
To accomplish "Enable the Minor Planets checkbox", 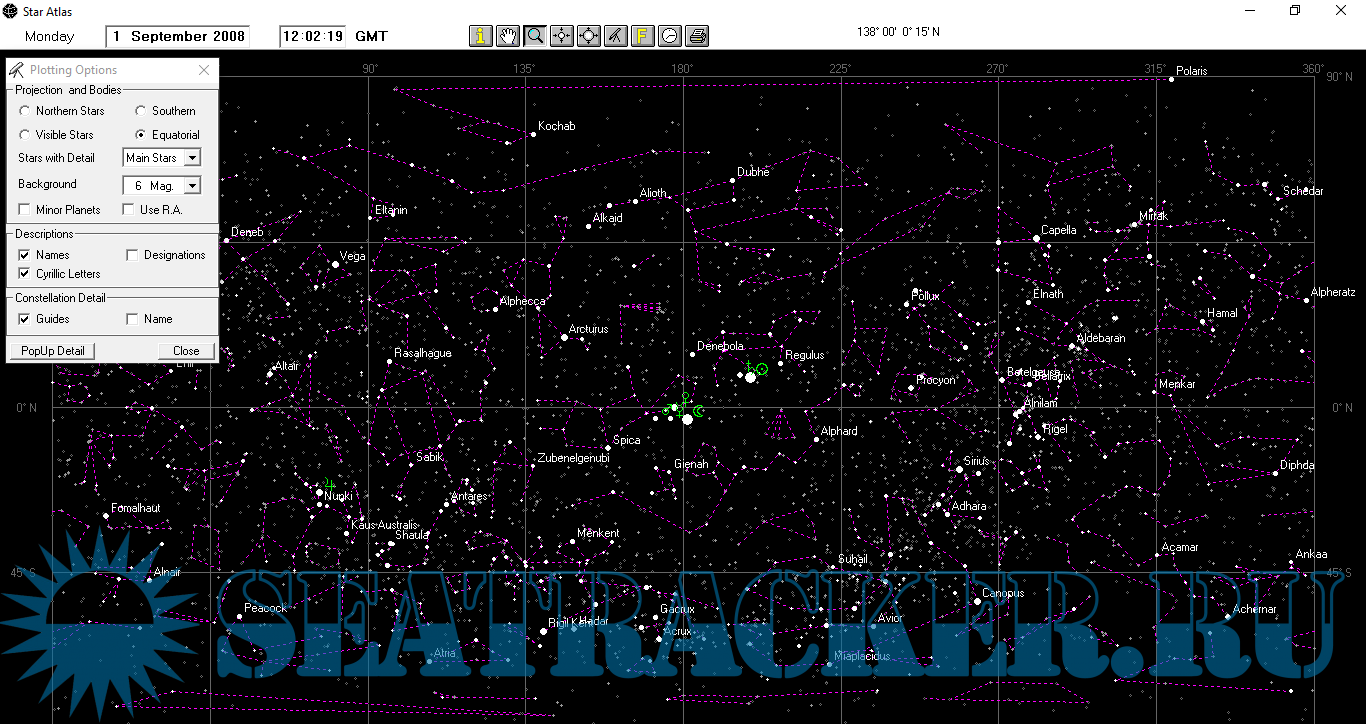I will [x=25, y=210].
